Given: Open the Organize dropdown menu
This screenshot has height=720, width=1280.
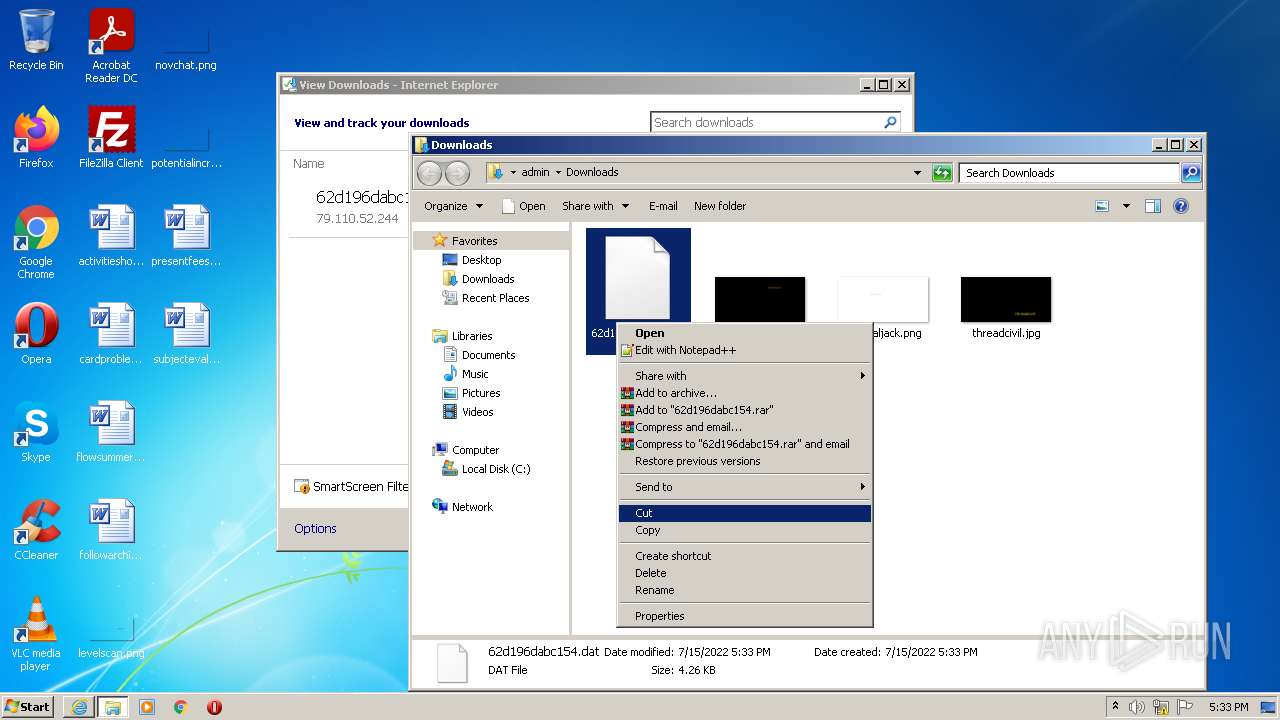Looking at the screenshot, I should pyautogui.click(x=453, y=206).
